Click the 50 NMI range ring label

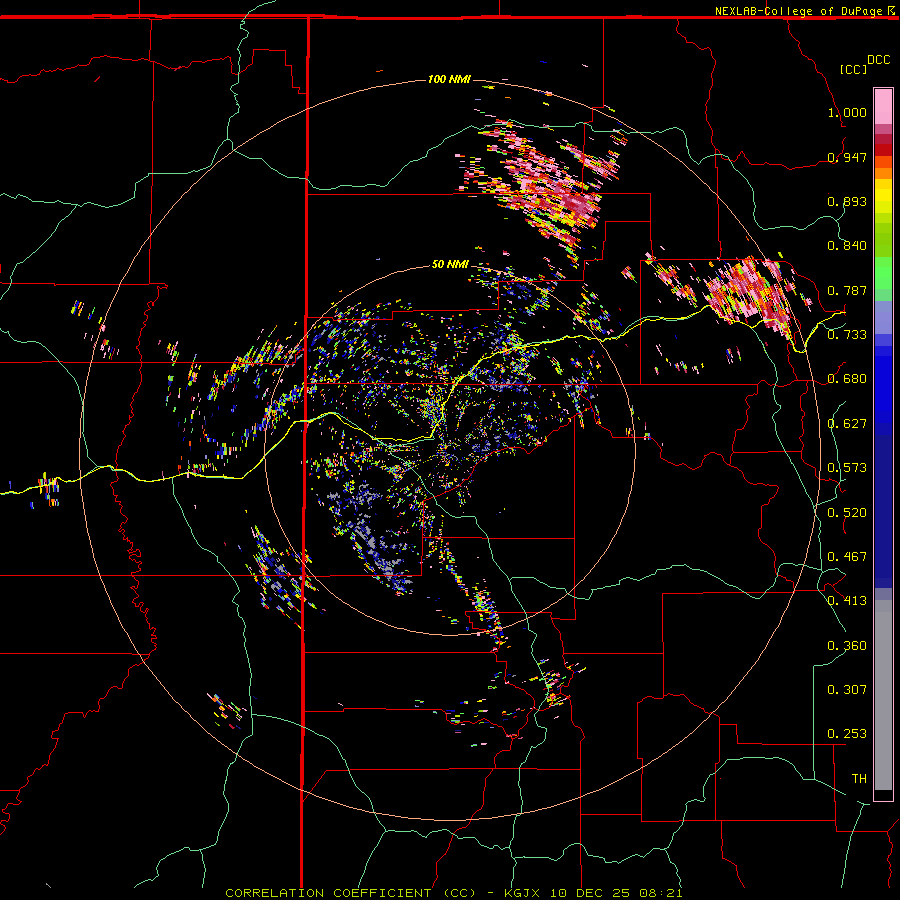[450, 265]
